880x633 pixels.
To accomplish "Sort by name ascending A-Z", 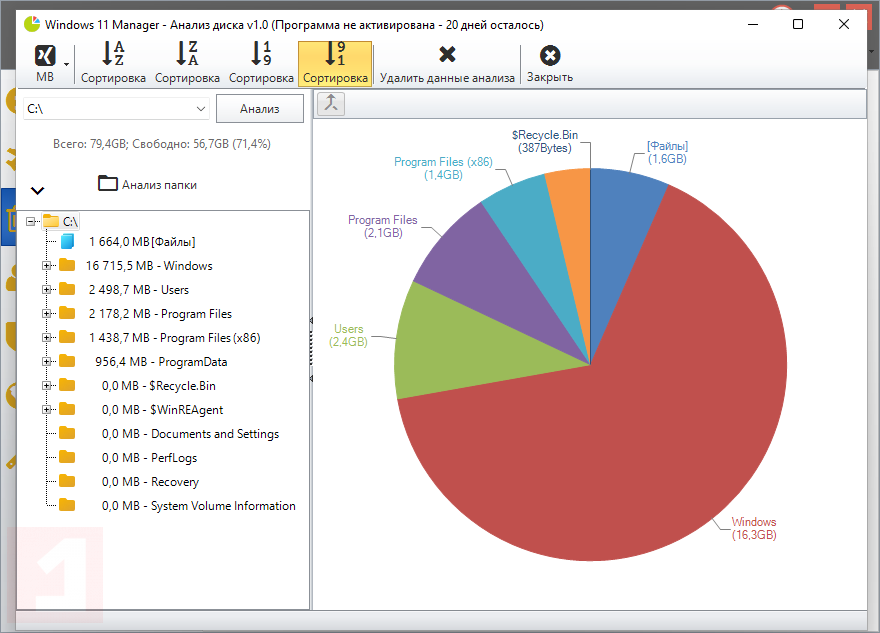I will [113, 62].
